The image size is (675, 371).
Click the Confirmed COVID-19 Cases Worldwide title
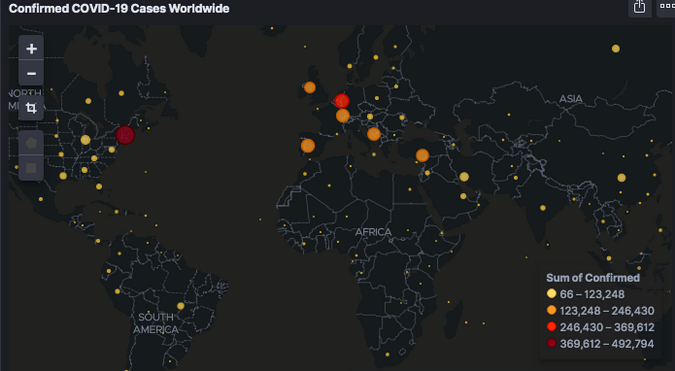click(x=119, y=8)
